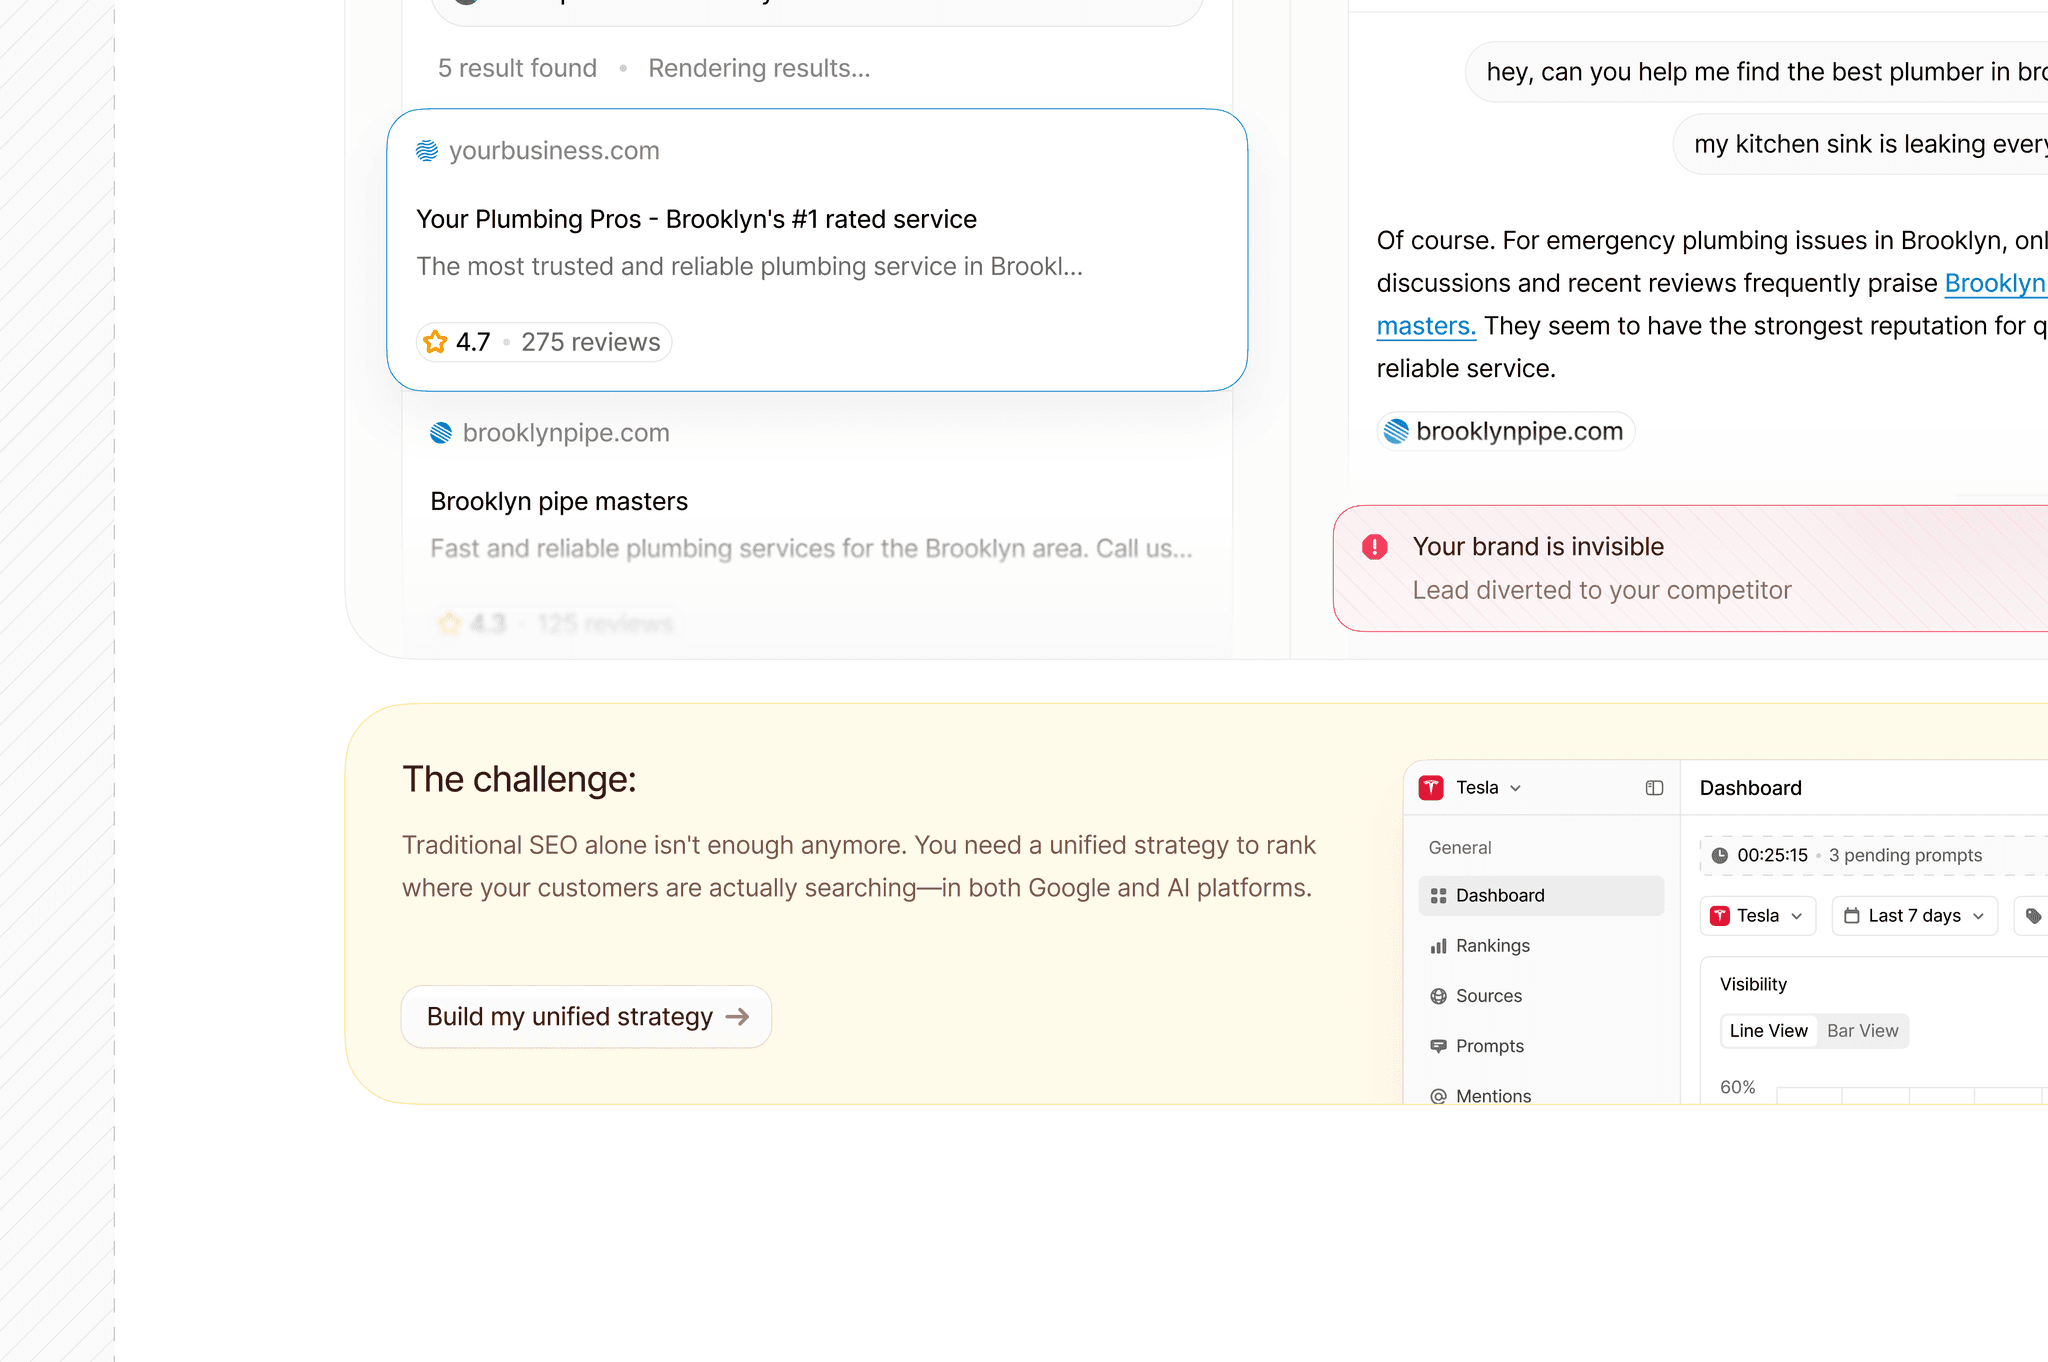Image resolution: width=2048 pixels, height=1362 pixels.
Task: Click the brooklynpipe.com source chip
Action: (1505, 432)
